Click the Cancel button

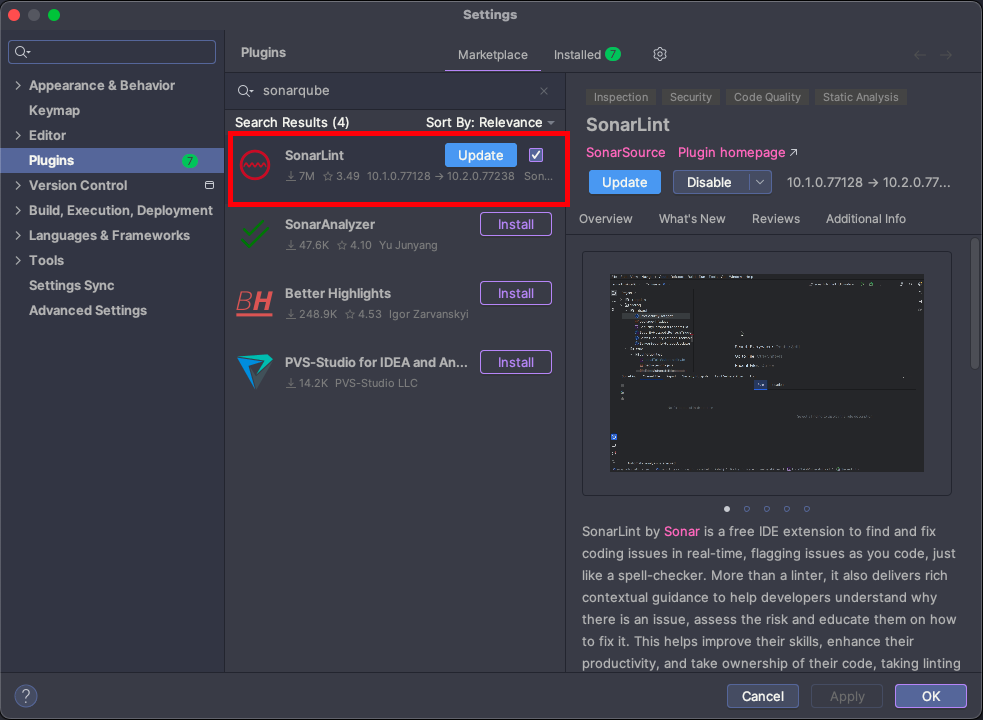[x=763, y=696]
